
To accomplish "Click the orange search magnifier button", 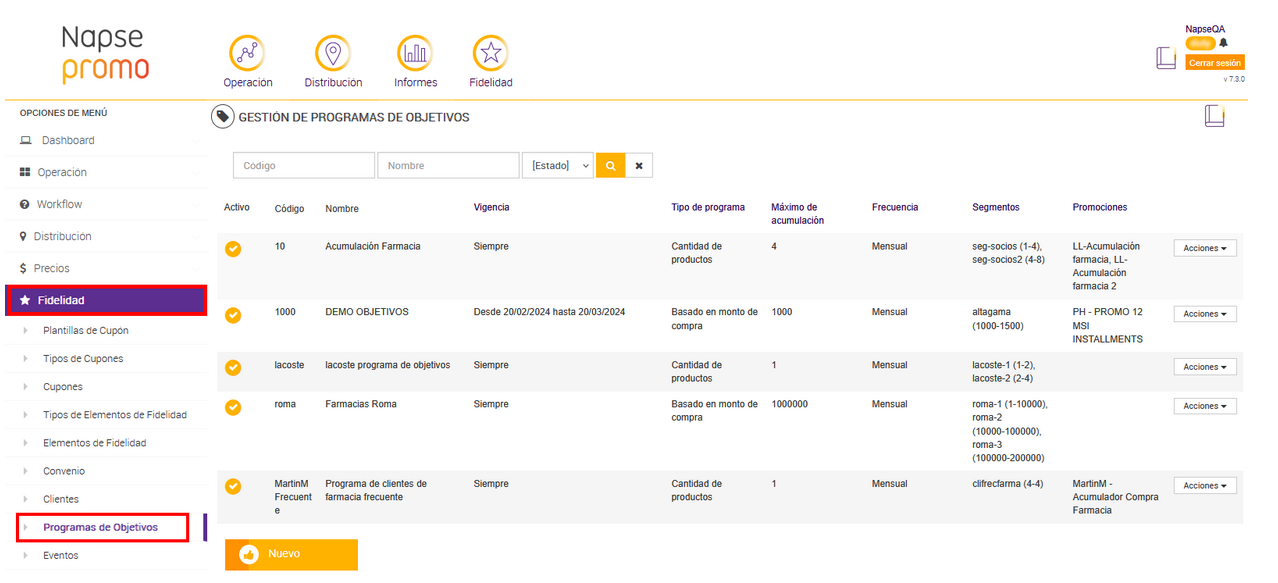I will (610, 165).
